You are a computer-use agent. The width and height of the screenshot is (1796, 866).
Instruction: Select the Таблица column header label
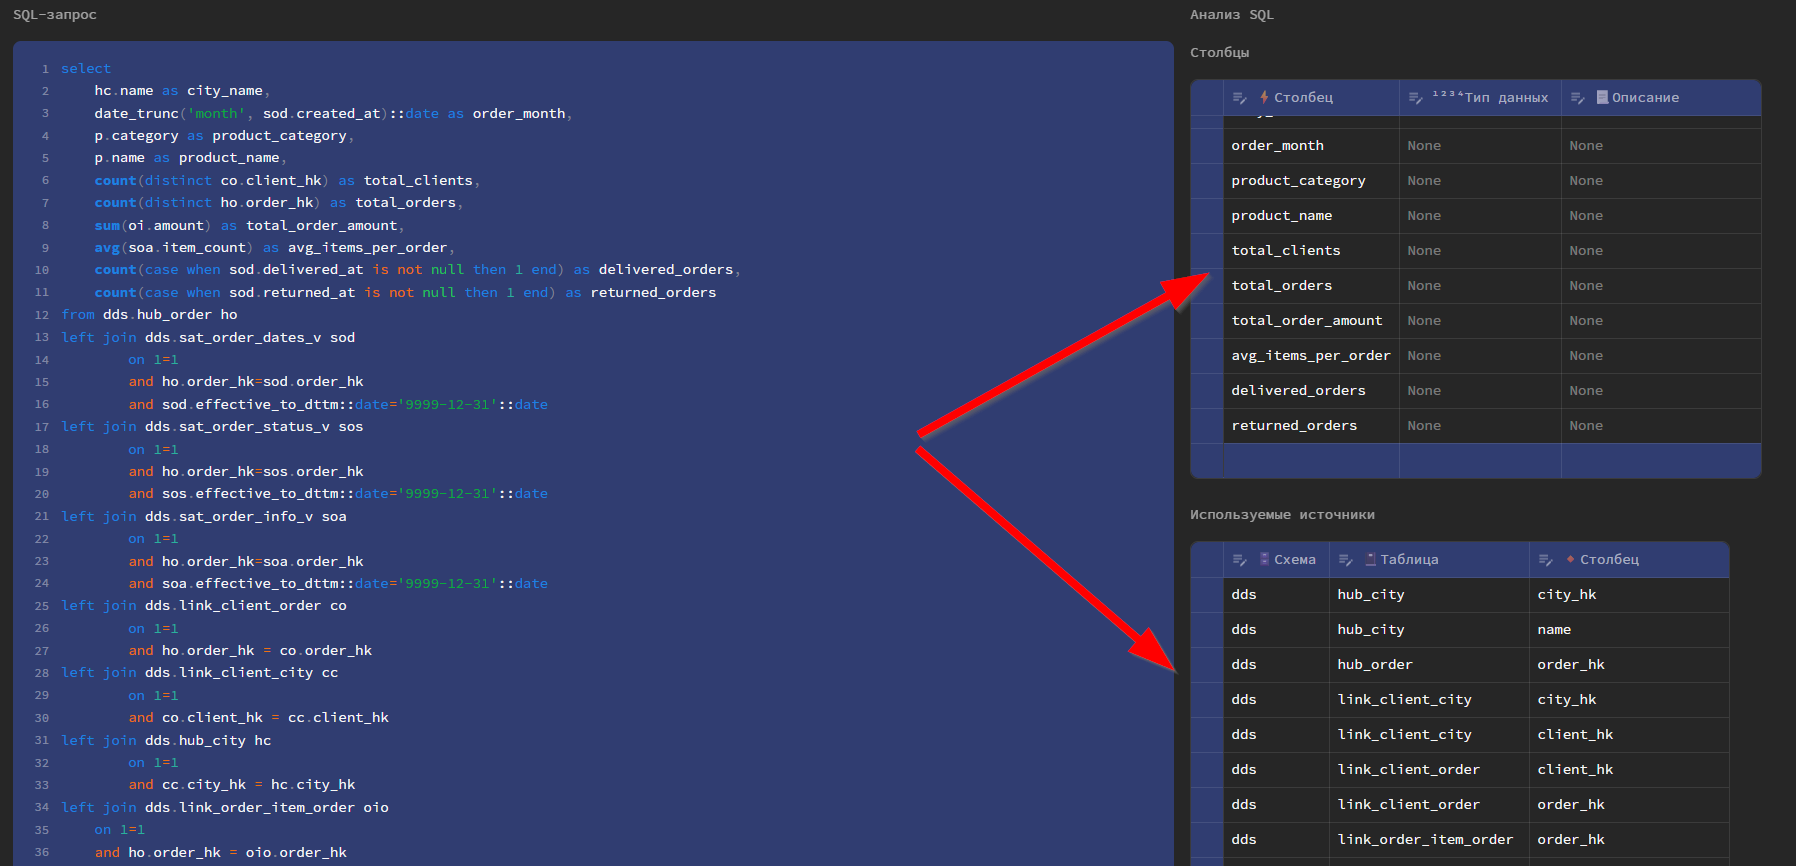[x=1409, y=559]
